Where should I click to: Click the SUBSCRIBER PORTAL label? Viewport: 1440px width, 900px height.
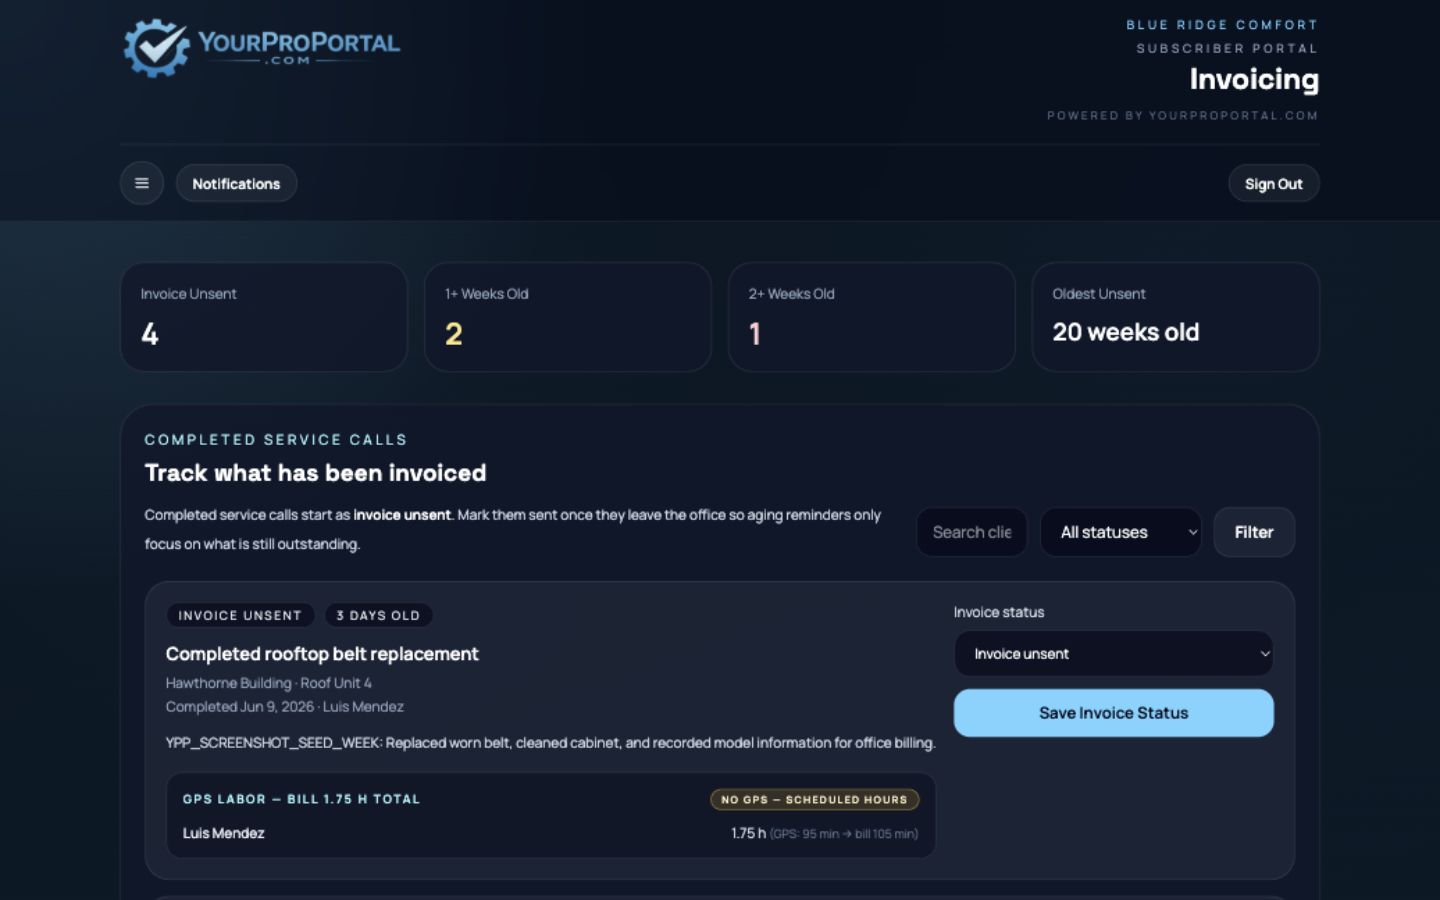point(1227,48)
